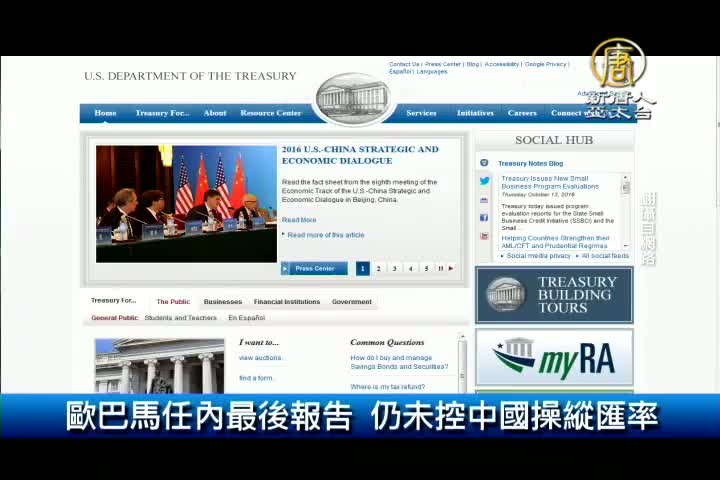Jump to slide 5 in the carousel
The width and height of the screenshot is (720, 480).
[x=426, y=268]
